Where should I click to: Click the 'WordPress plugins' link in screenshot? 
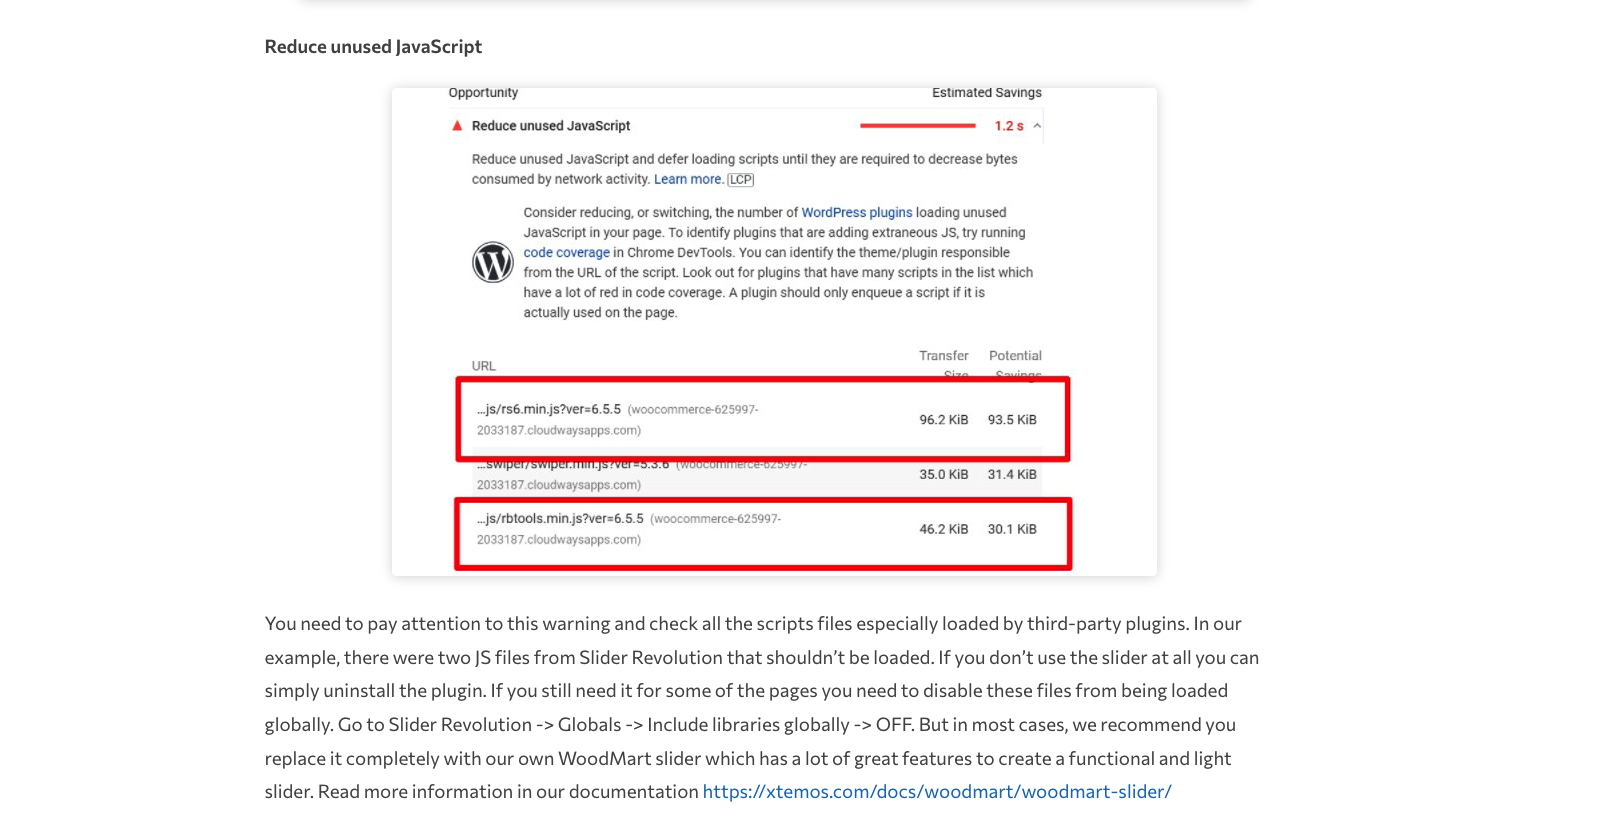[857, 212]
